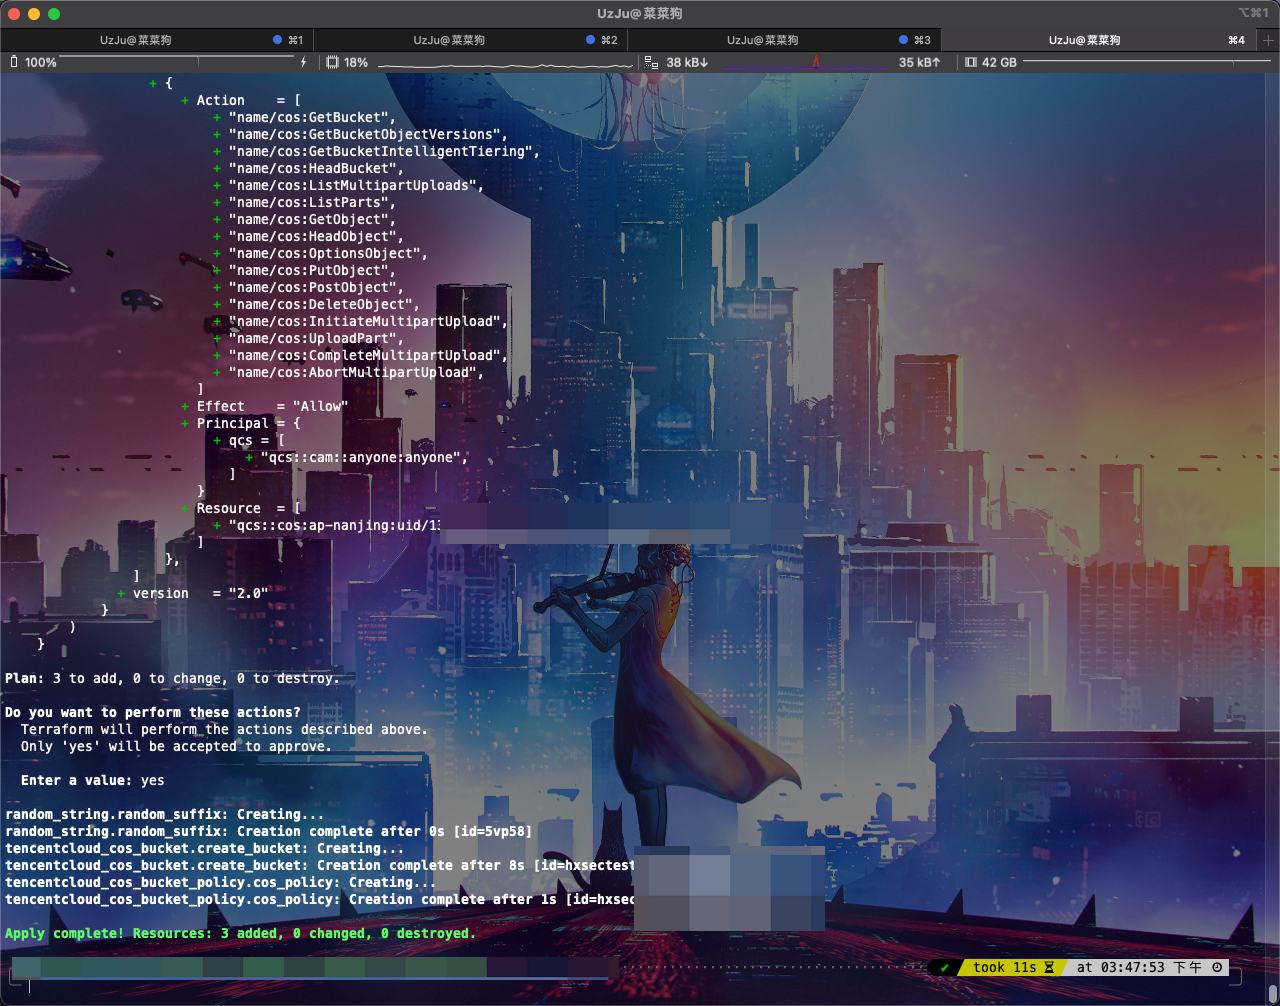The image size is (1280, 1006).
Task: Click the blue activity dot on tab ⌘3
Action: coord(904,40)
